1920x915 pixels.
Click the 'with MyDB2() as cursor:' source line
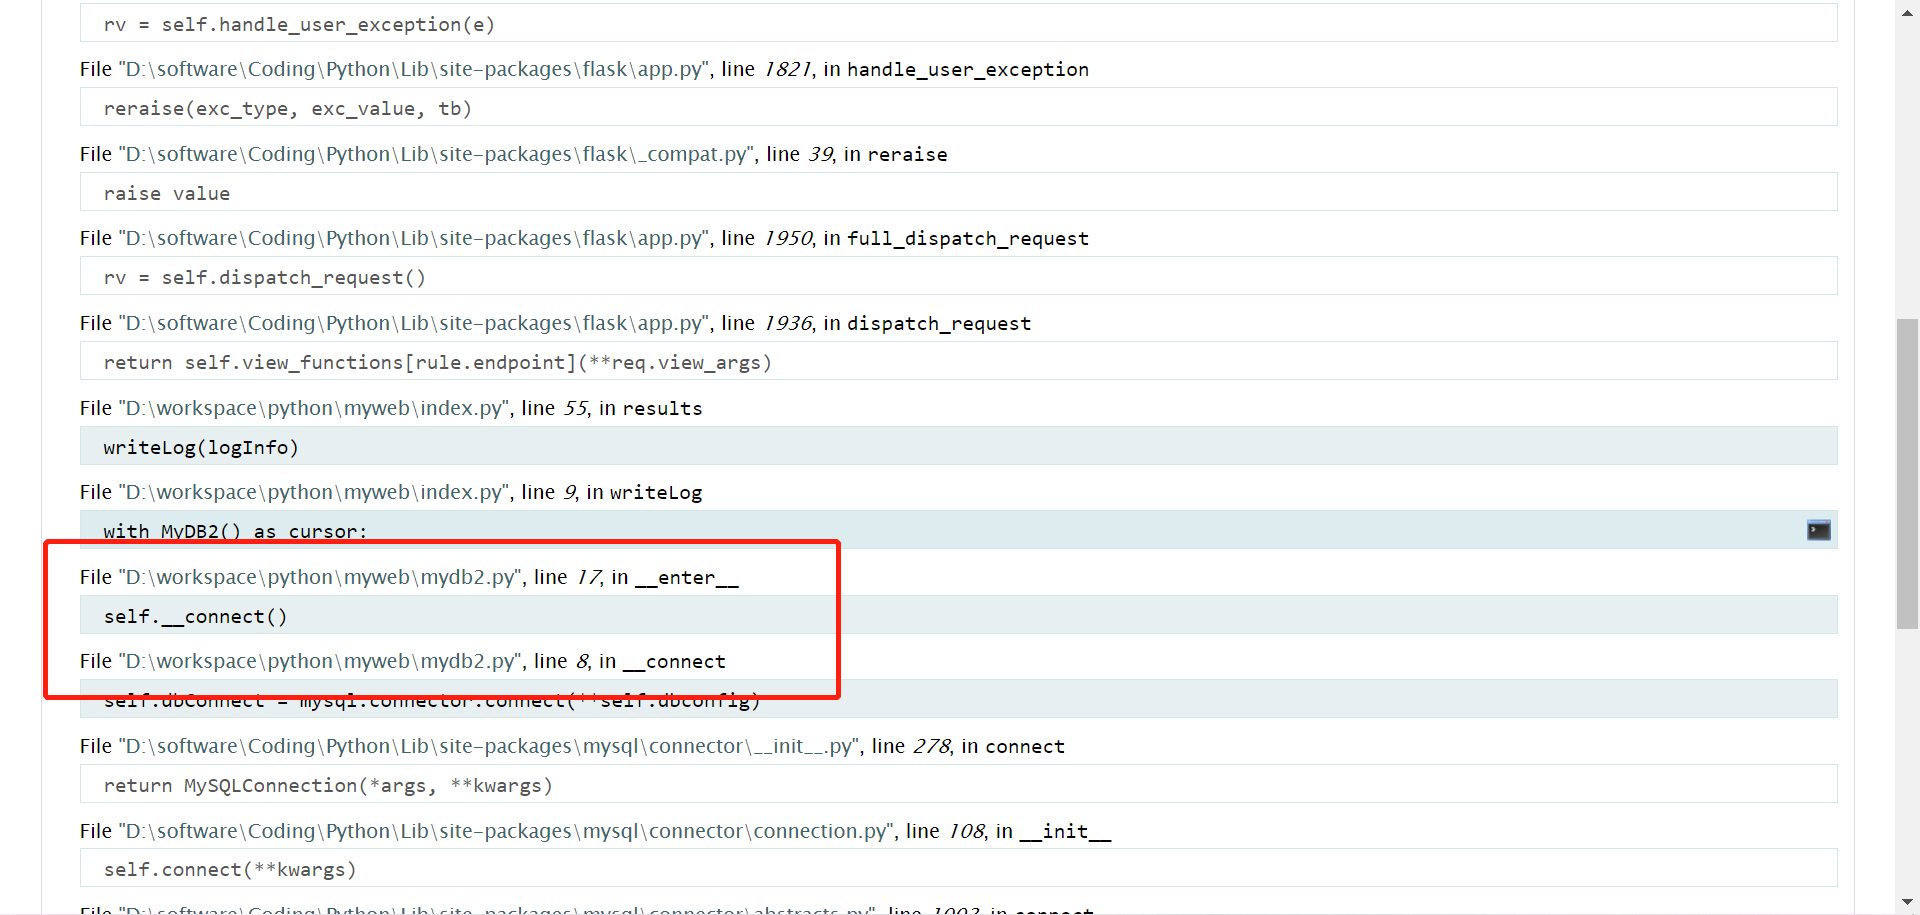[x=958, y=530]
